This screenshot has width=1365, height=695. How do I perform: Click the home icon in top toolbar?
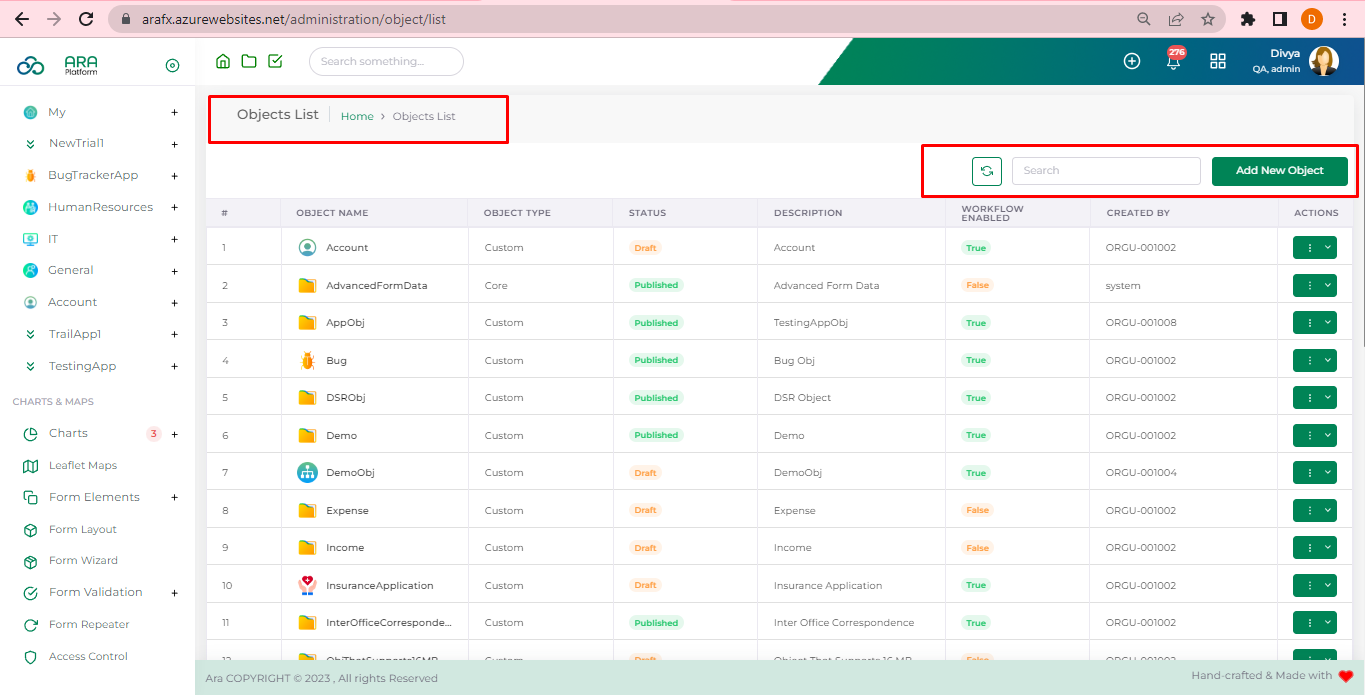click(223, 62)
